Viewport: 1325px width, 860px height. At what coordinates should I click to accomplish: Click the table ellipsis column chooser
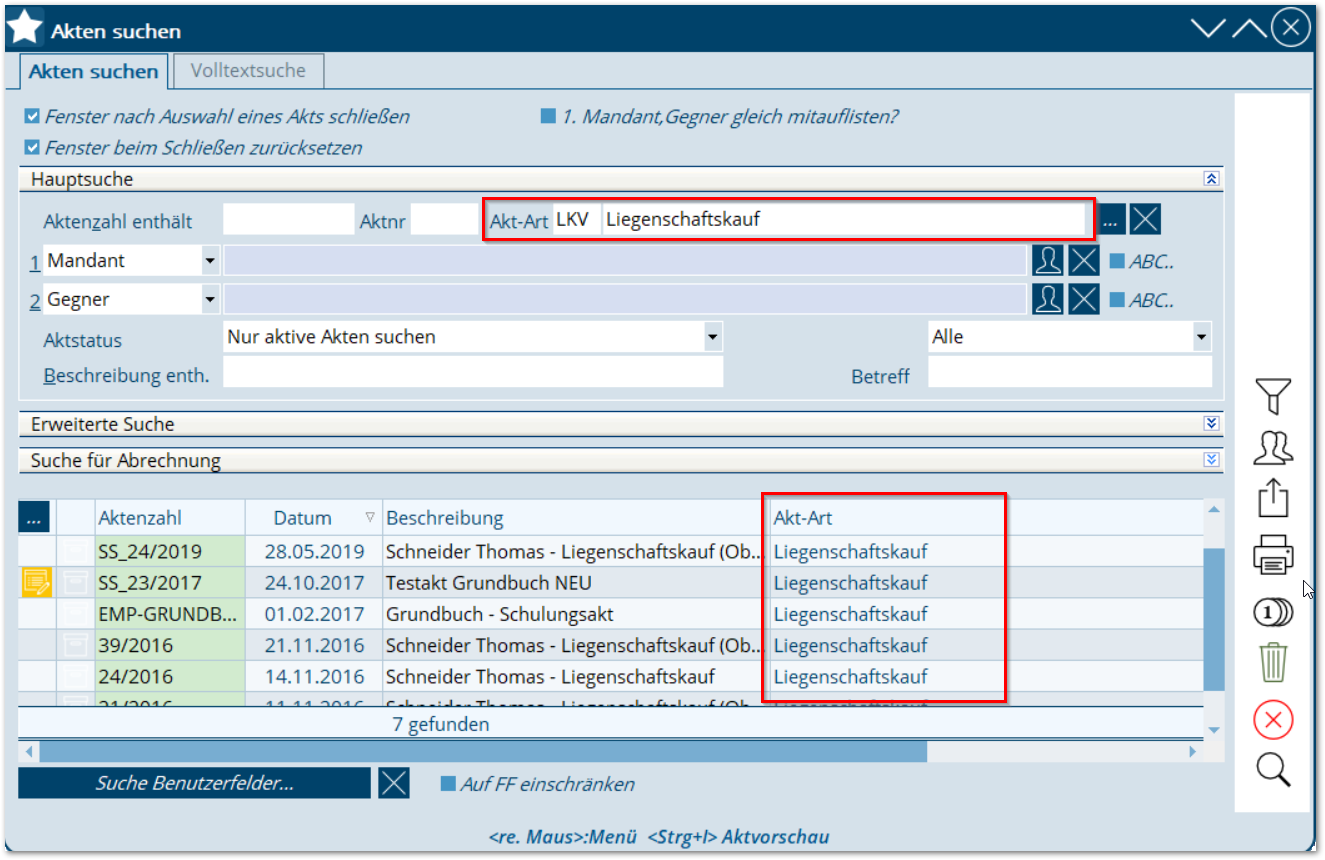pyautogui.click(x=34, y=518)
